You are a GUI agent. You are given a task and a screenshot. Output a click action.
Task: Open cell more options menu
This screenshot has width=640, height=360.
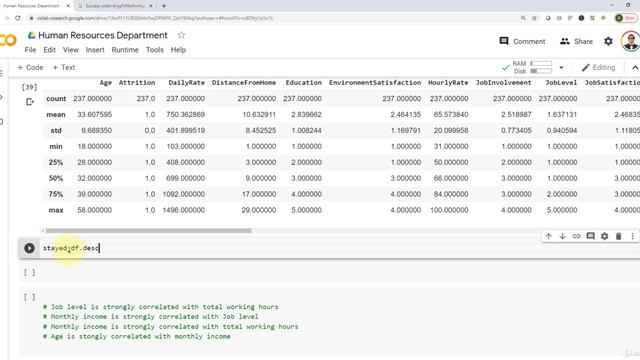tap(632, 236)
